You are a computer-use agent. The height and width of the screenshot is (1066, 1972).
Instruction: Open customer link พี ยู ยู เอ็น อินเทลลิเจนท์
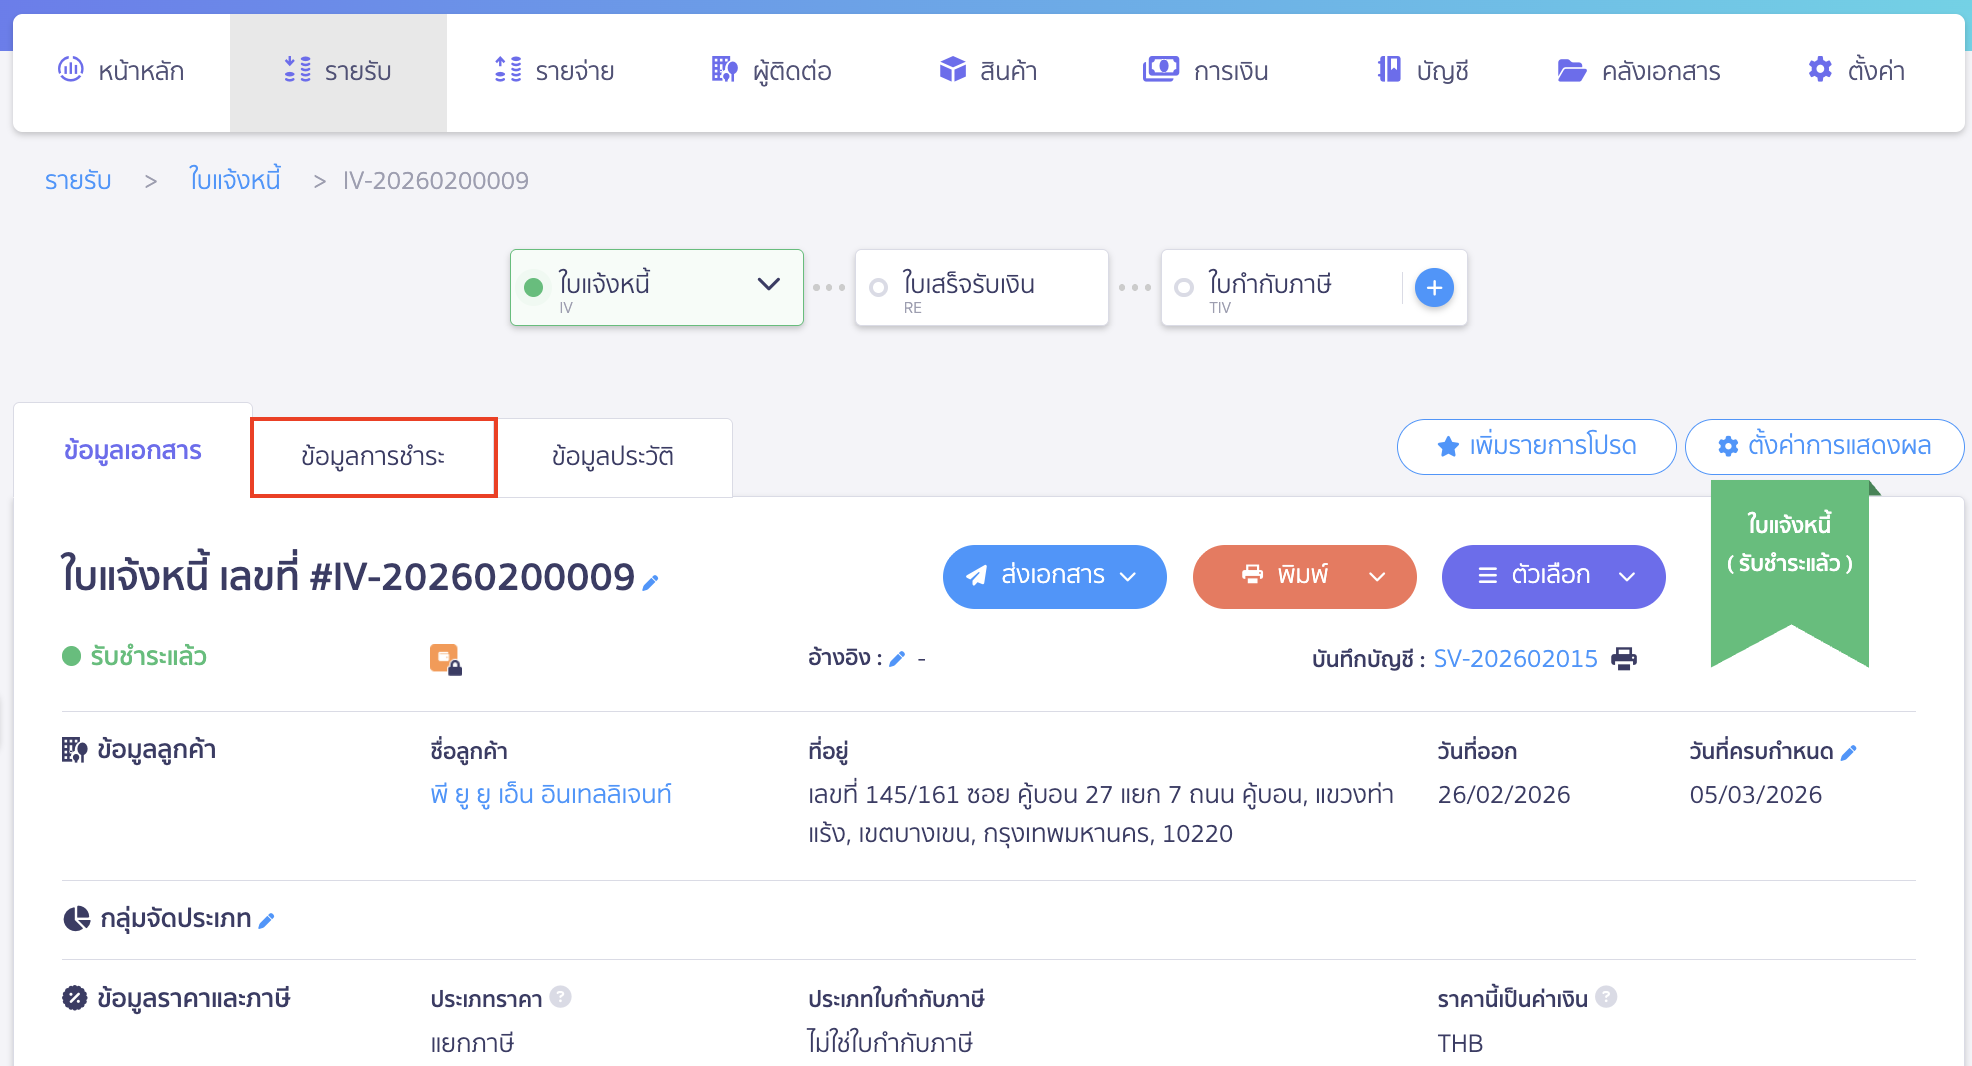552,793
